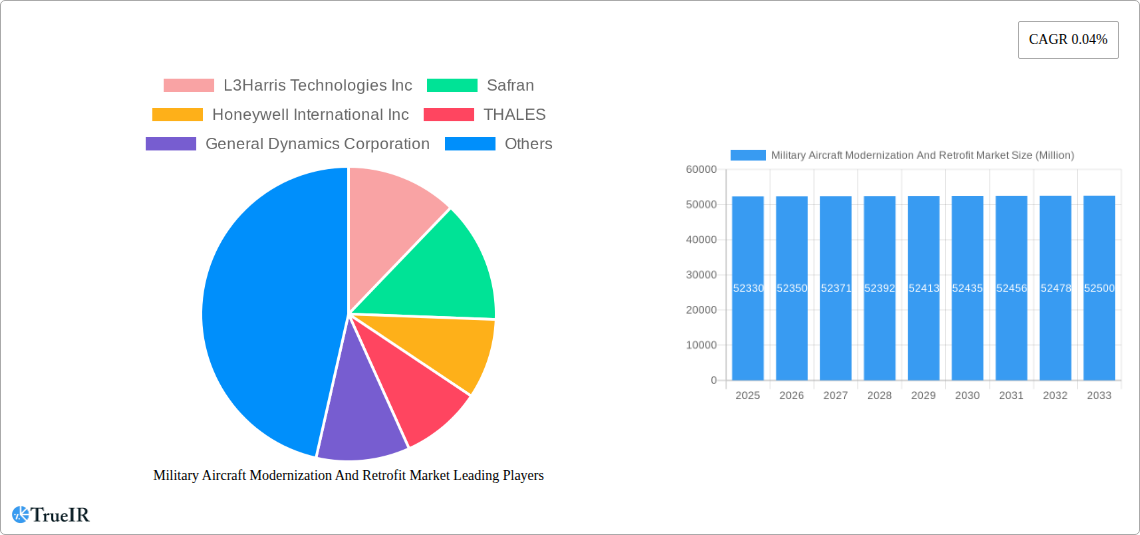Click the 2029 x-axis year label
The image size is (1140, 535).
click(x=923, y=395)
